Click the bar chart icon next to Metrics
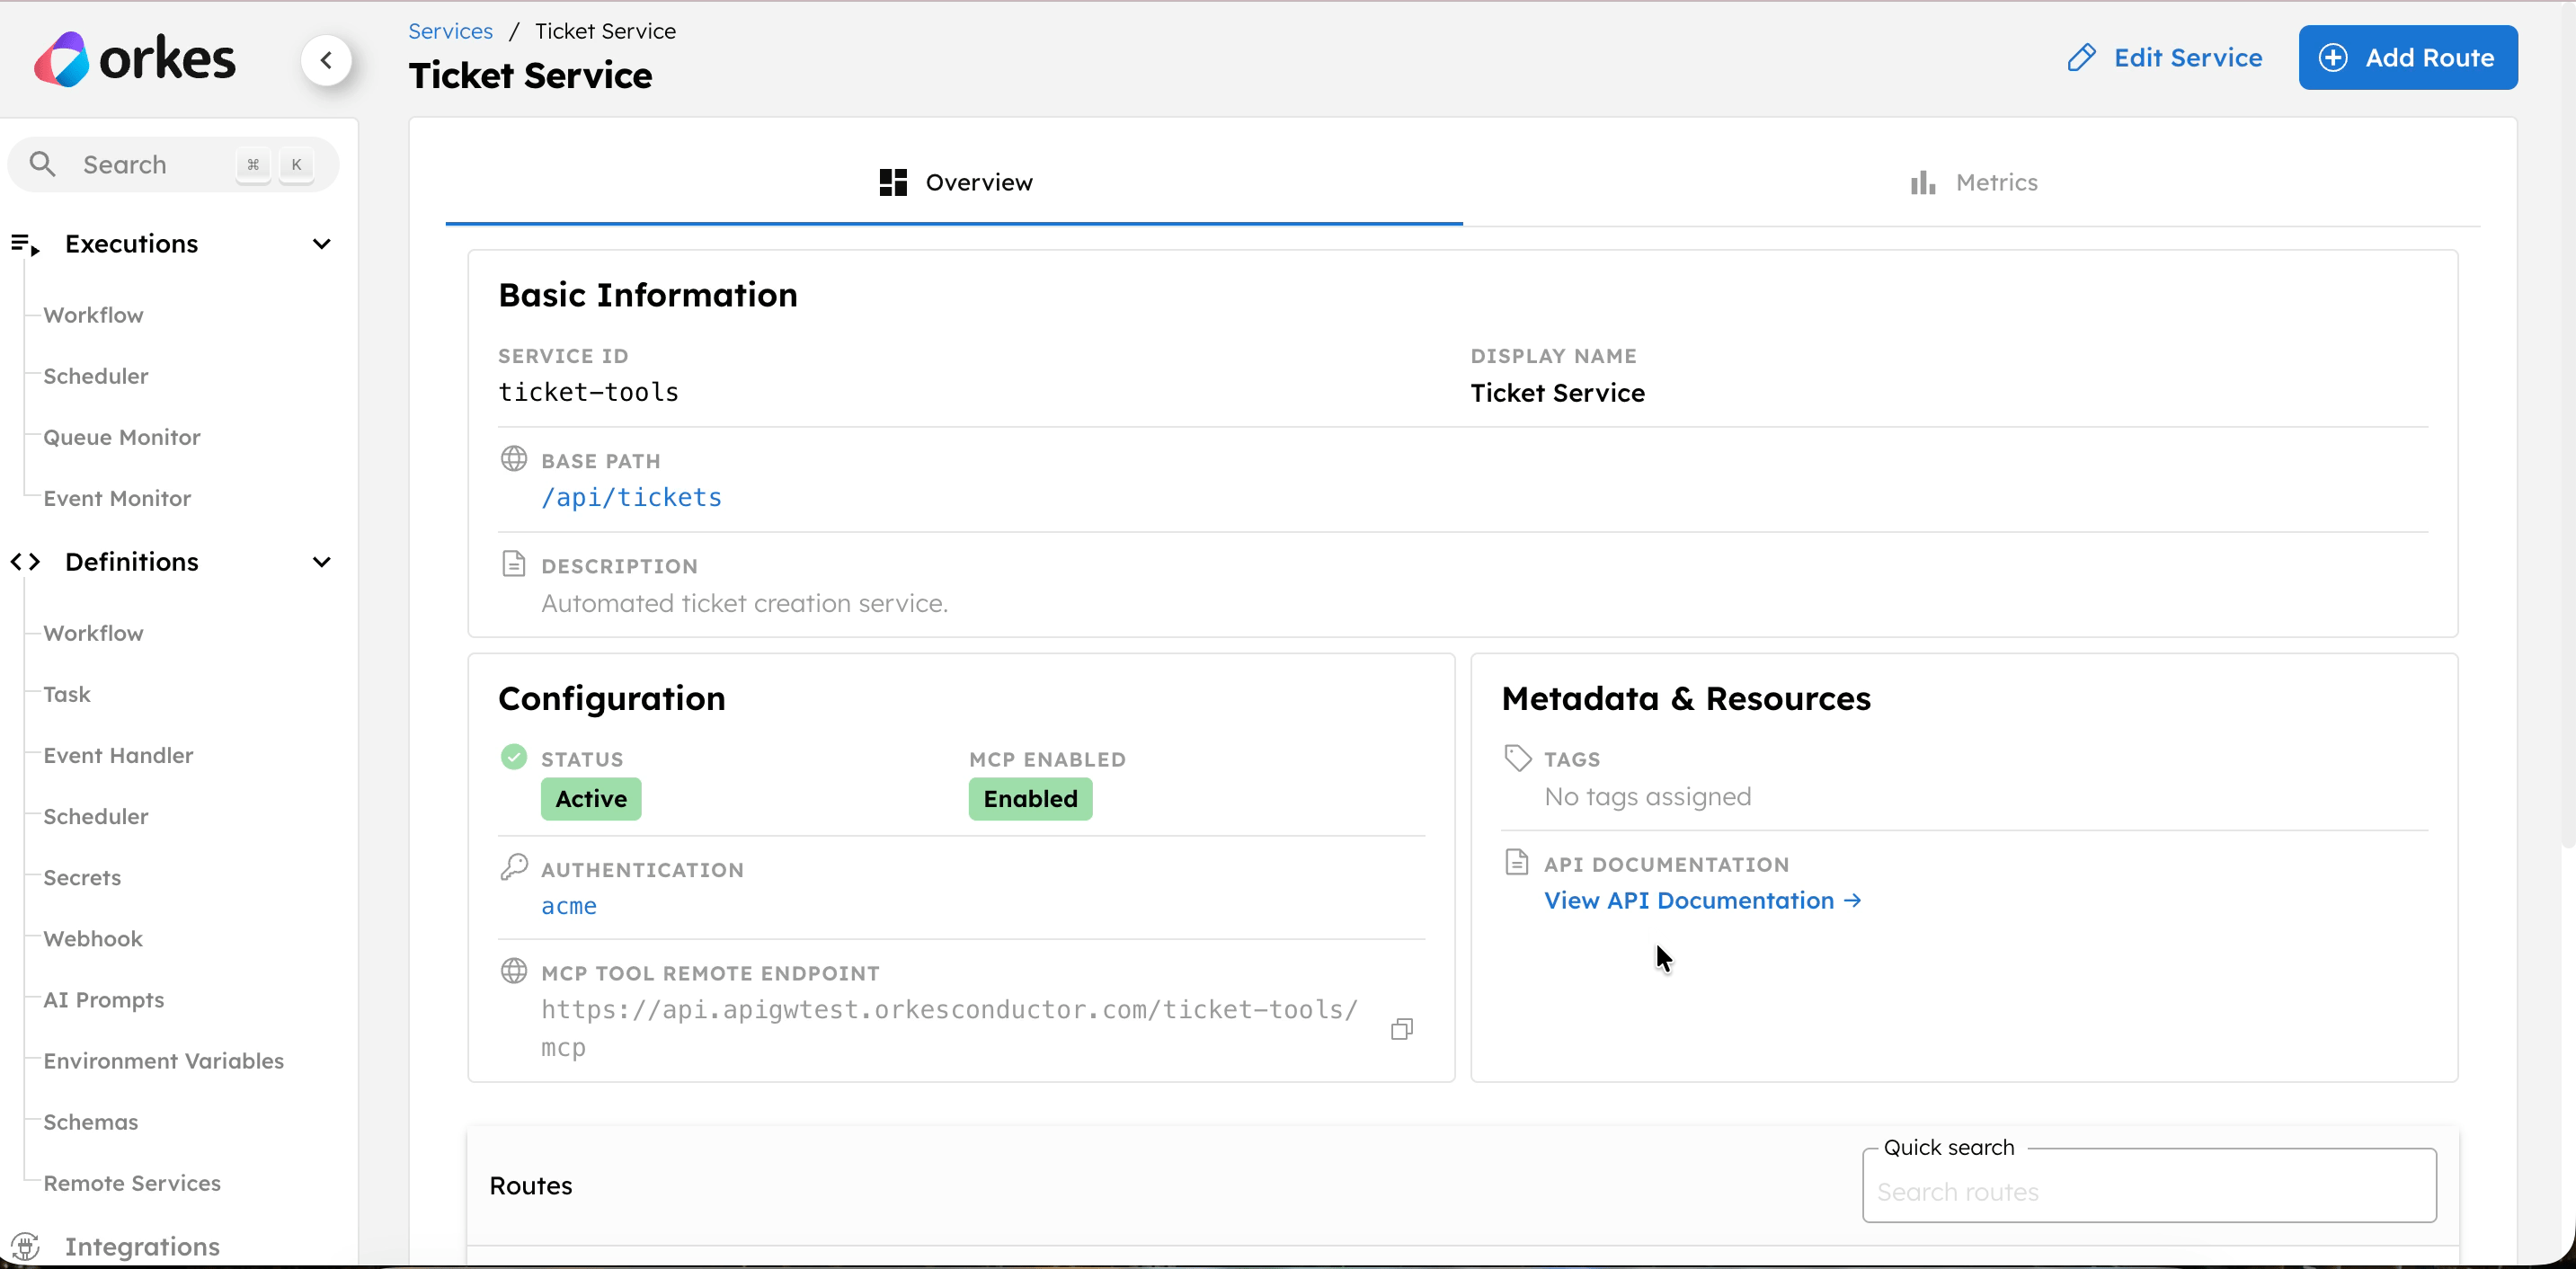This screenshot has width=2576, height=1269. tap(1923, 182)
